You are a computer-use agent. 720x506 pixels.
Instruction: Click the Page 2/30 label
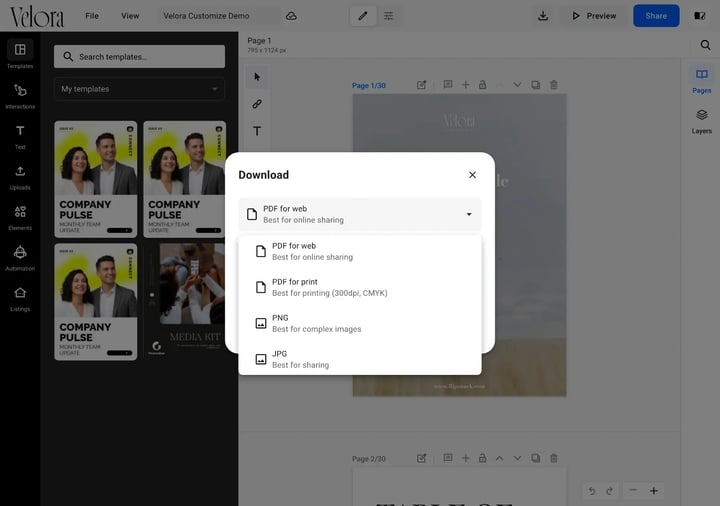coord(369,459)
